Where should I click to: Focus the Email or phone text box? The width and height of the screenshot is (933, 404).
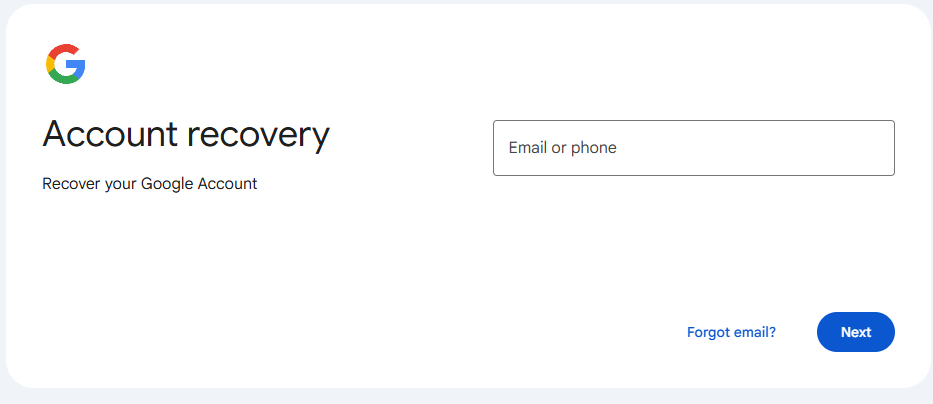pyautogui.click(x=693, y=148)
